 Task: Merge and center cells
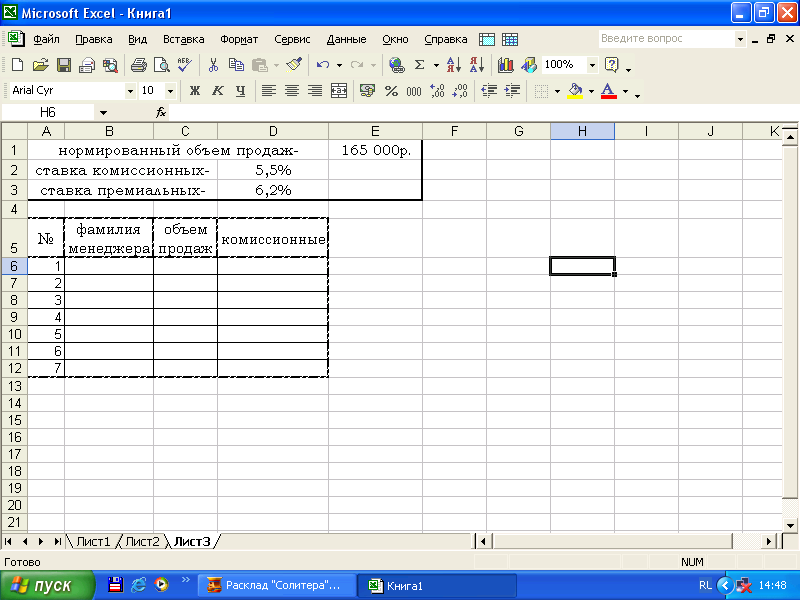click(339, 91)
